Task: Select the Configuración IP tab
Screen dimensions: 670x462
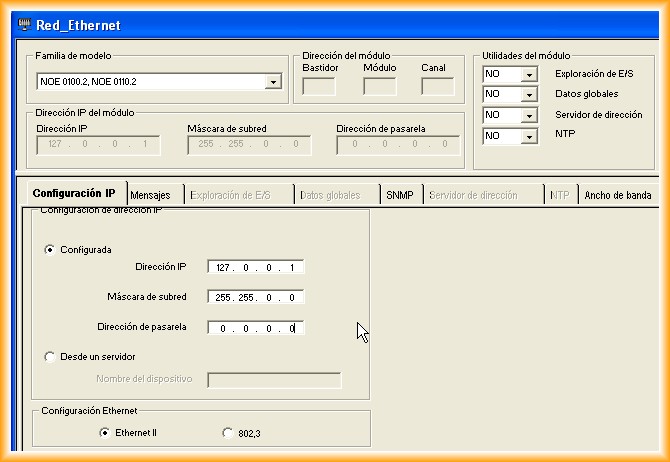Action: pos(73,194)
